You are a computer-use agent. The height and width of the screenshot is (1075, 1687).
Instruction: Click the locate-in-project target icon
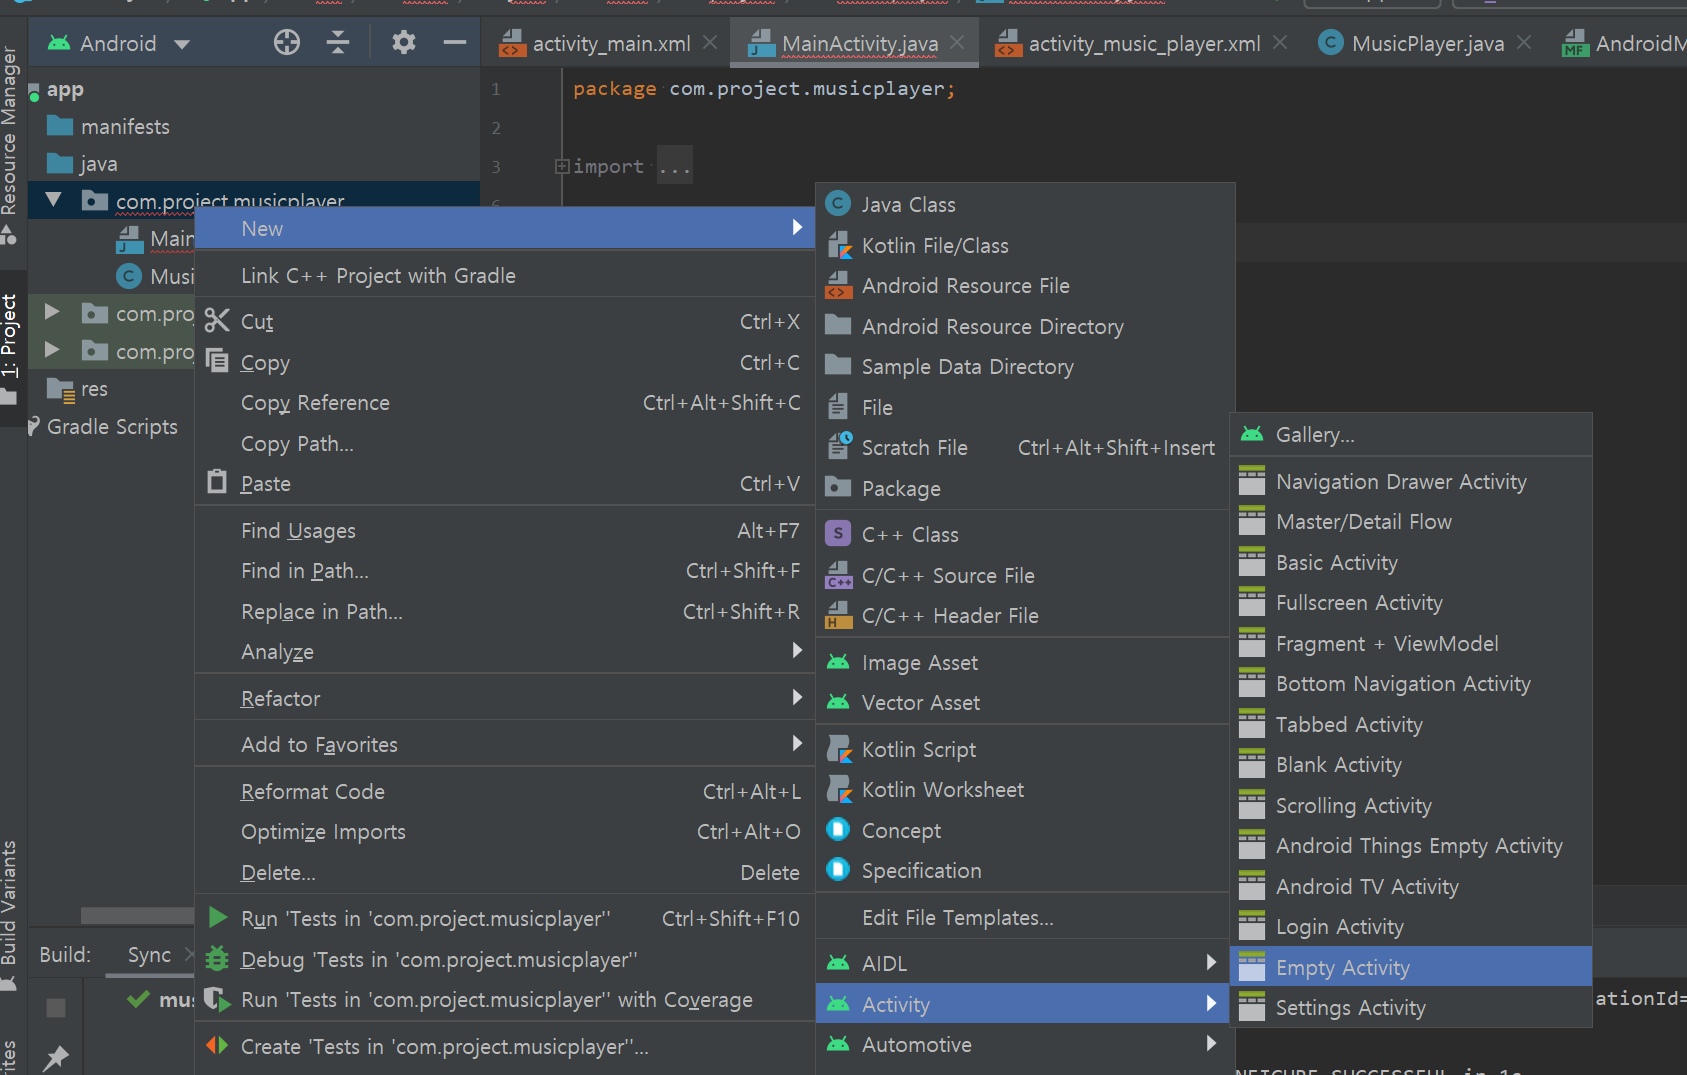pyautogui.click(x=287, y=42)
